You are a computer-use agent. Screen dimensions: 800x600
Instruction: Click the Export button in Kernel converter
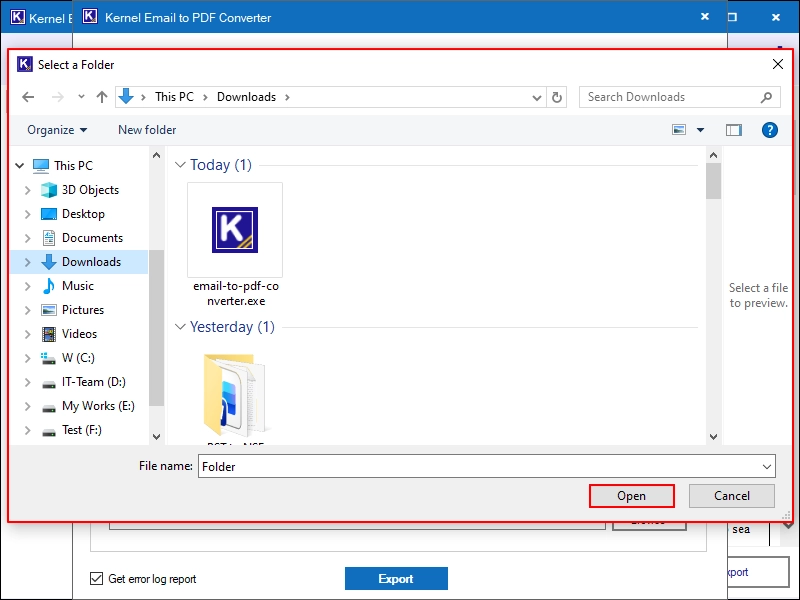pos(396,579)
